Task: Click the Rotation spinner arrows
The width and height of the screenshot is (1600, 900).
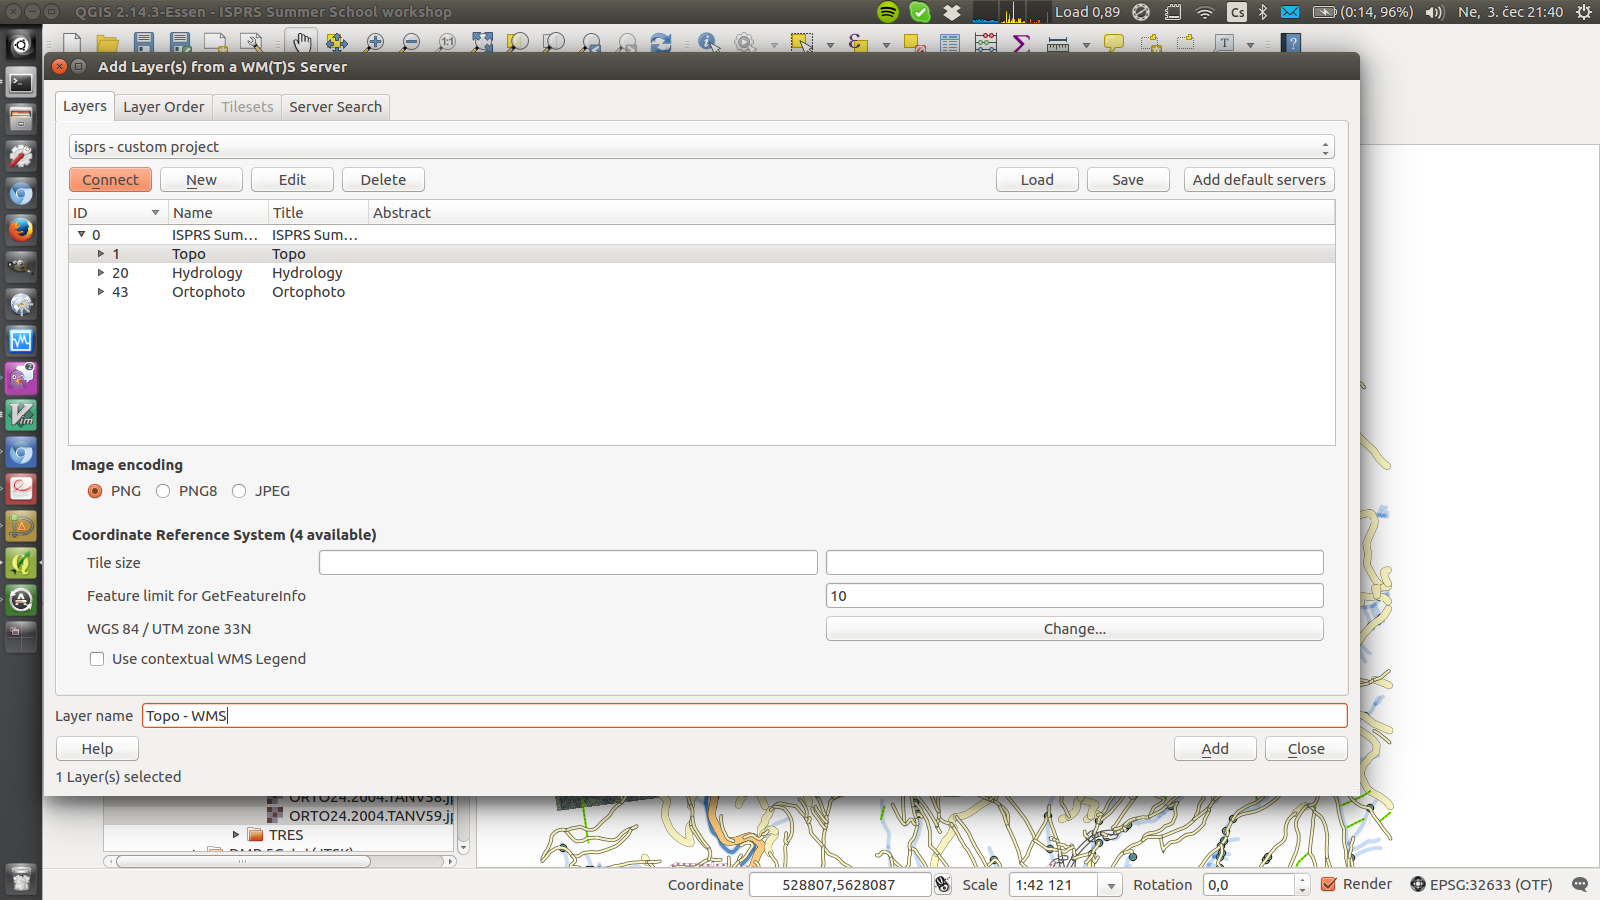Action: (1302, 885)
